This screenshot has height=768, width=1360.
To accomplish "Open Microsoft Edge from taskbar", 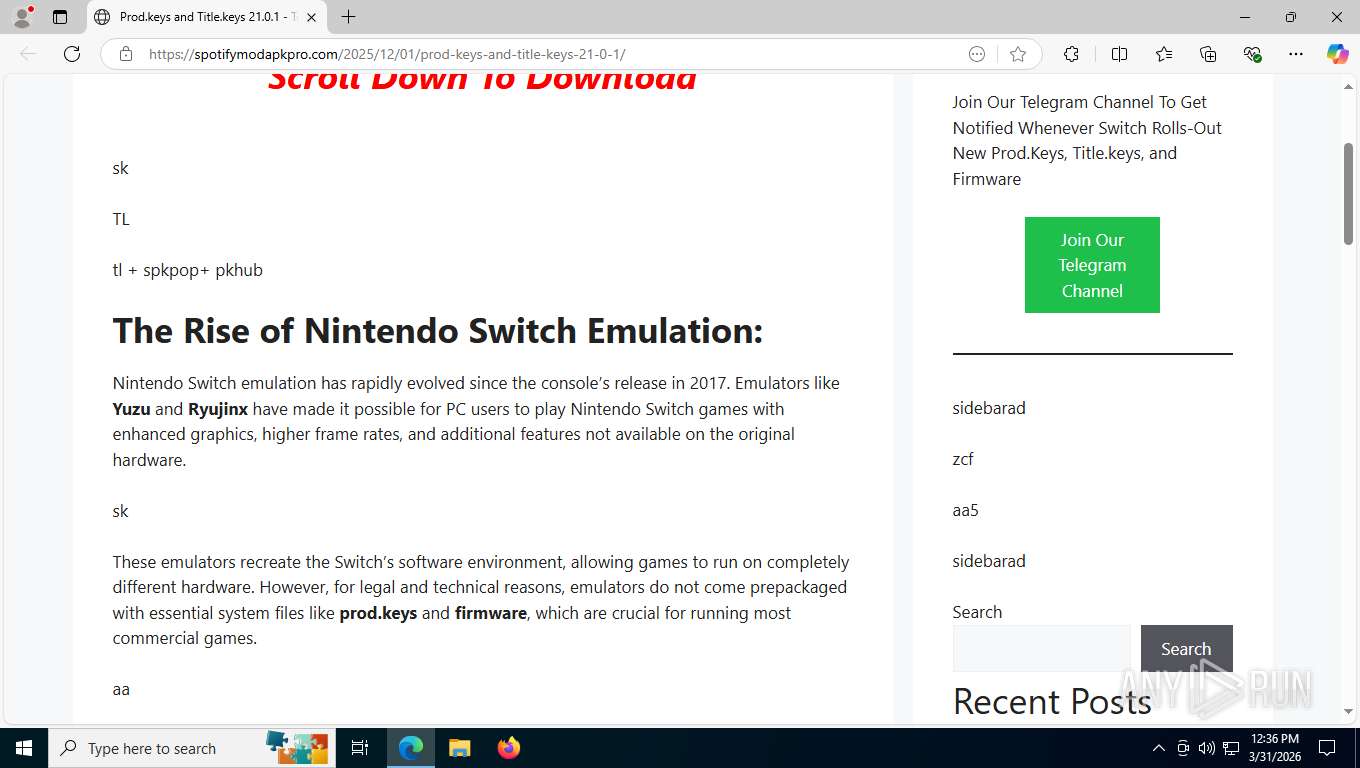I will pos(411,748).
